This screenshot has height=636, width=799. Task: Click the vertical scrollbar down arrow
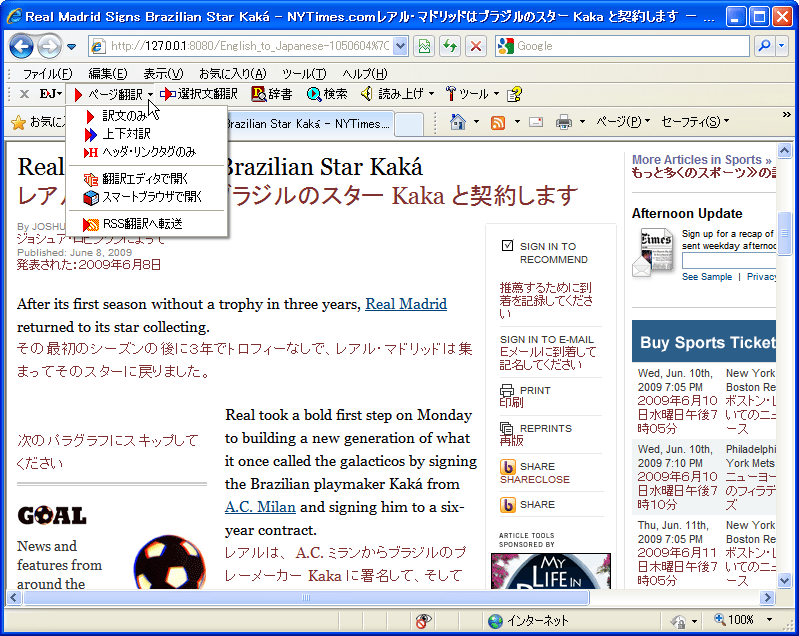[x=784, y=580]
